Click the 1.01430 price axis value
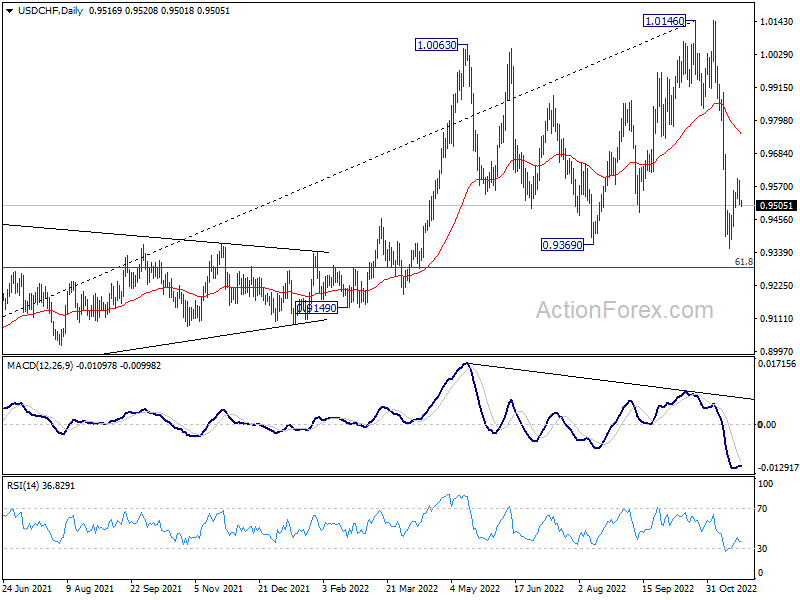 tap(777, 21)
